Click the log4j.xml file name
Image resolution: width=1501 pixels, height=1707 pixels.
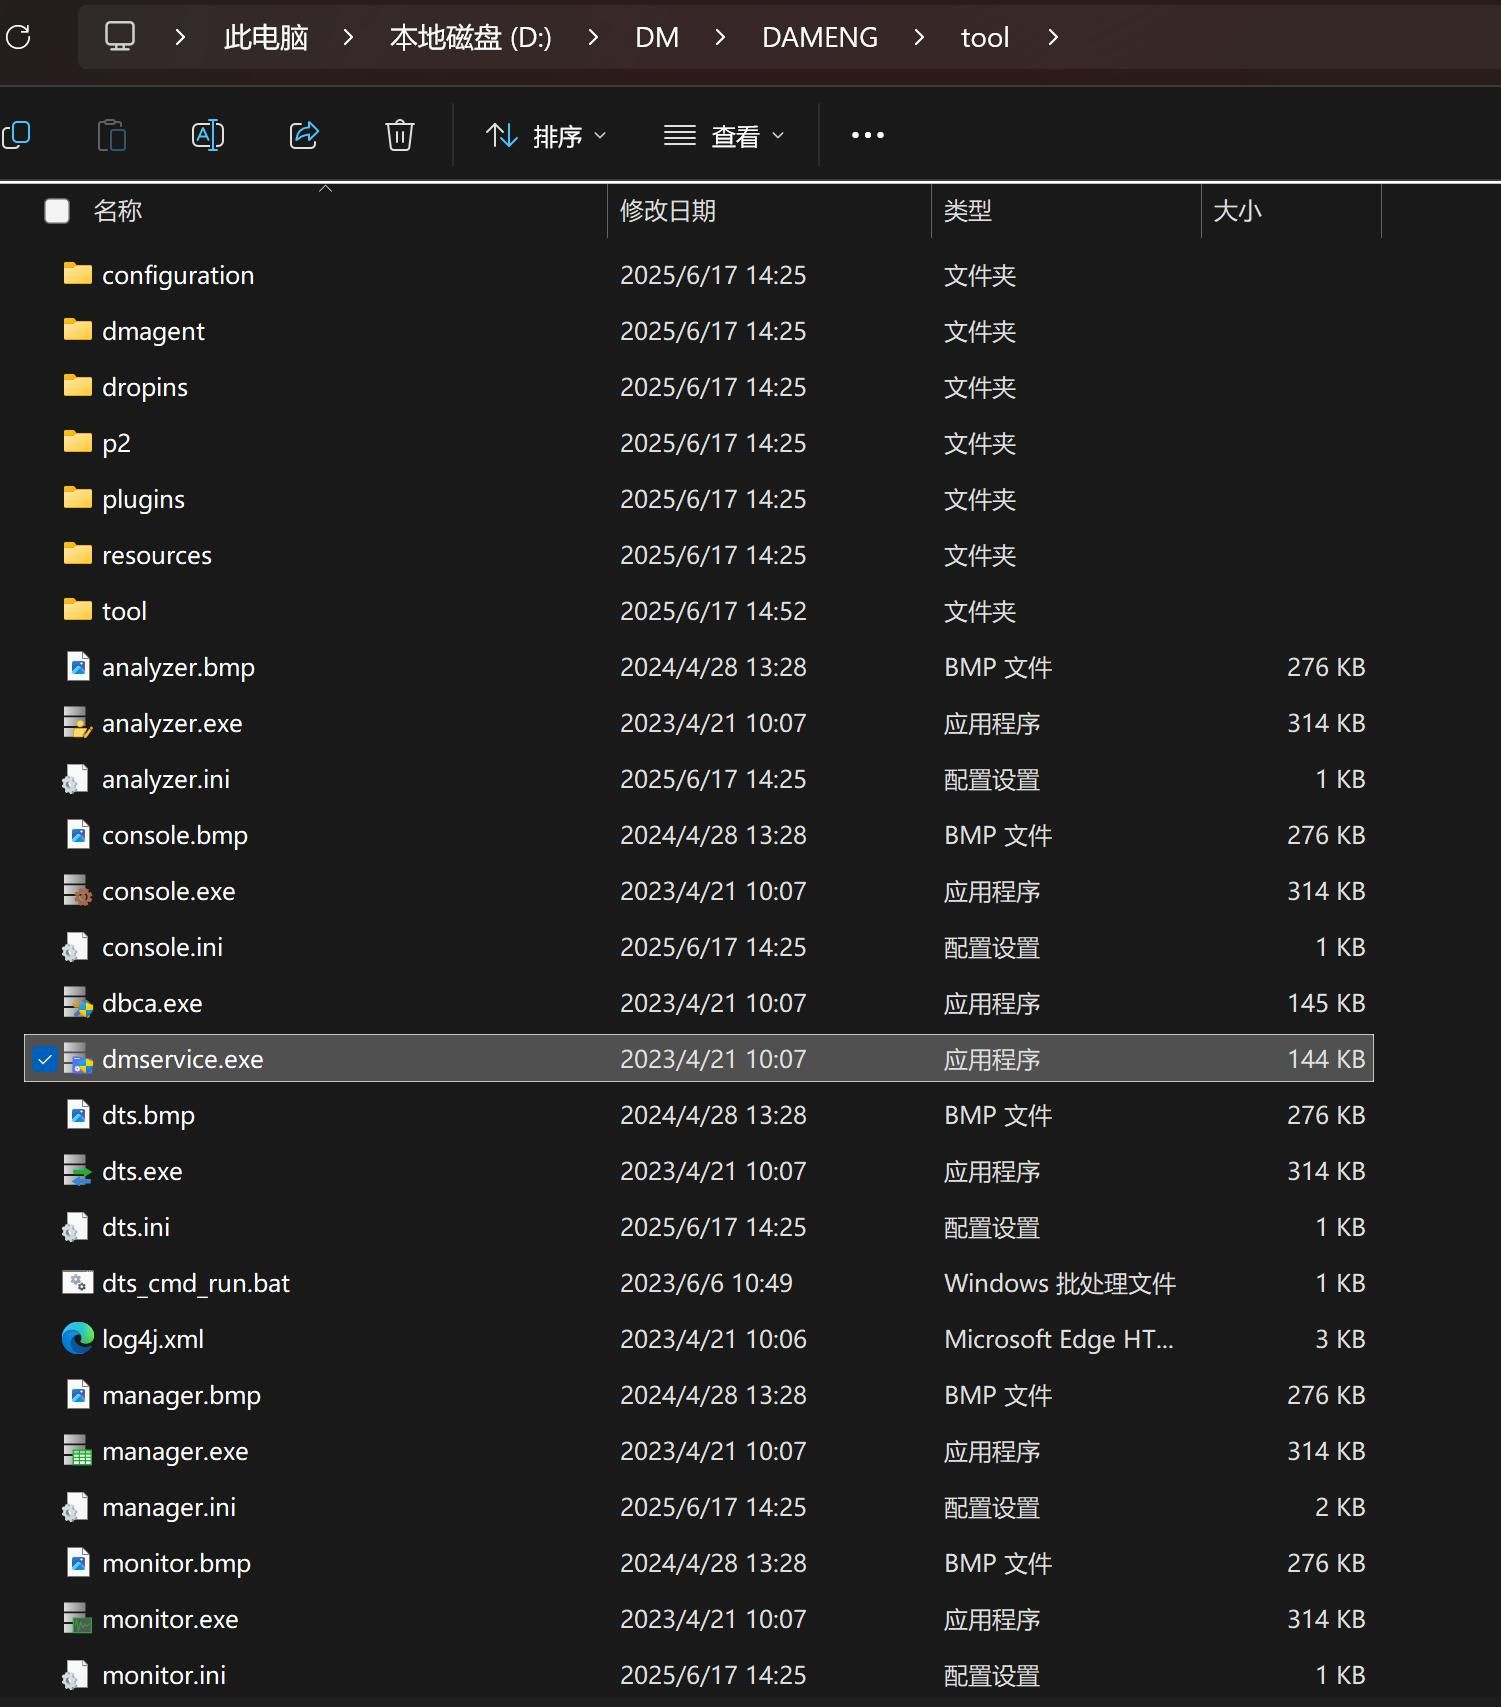[x=153, y=1339]
